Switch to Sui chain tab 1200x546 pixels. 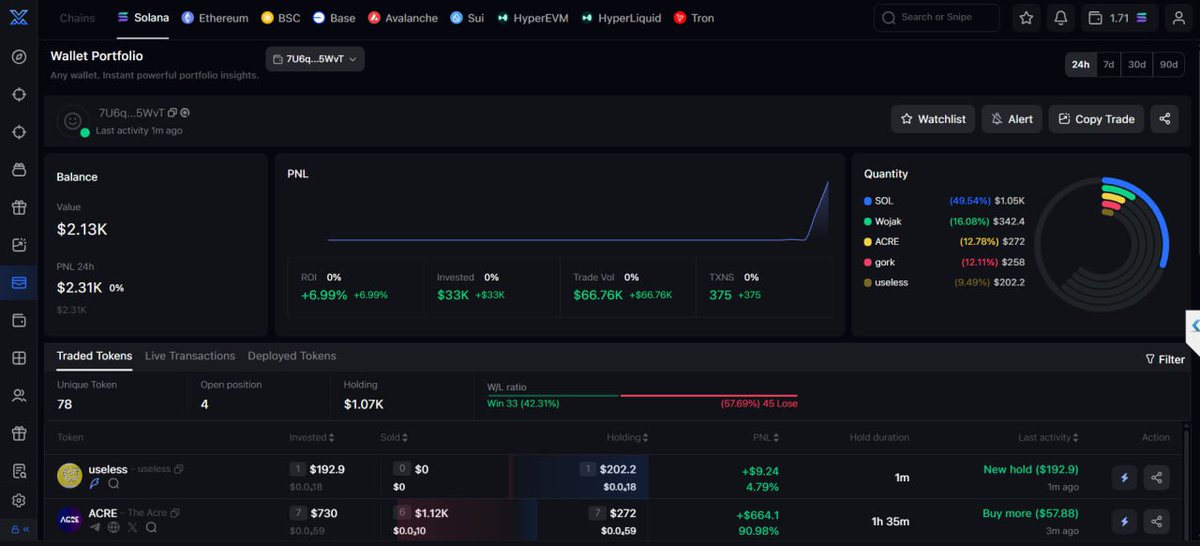(467, 18)
